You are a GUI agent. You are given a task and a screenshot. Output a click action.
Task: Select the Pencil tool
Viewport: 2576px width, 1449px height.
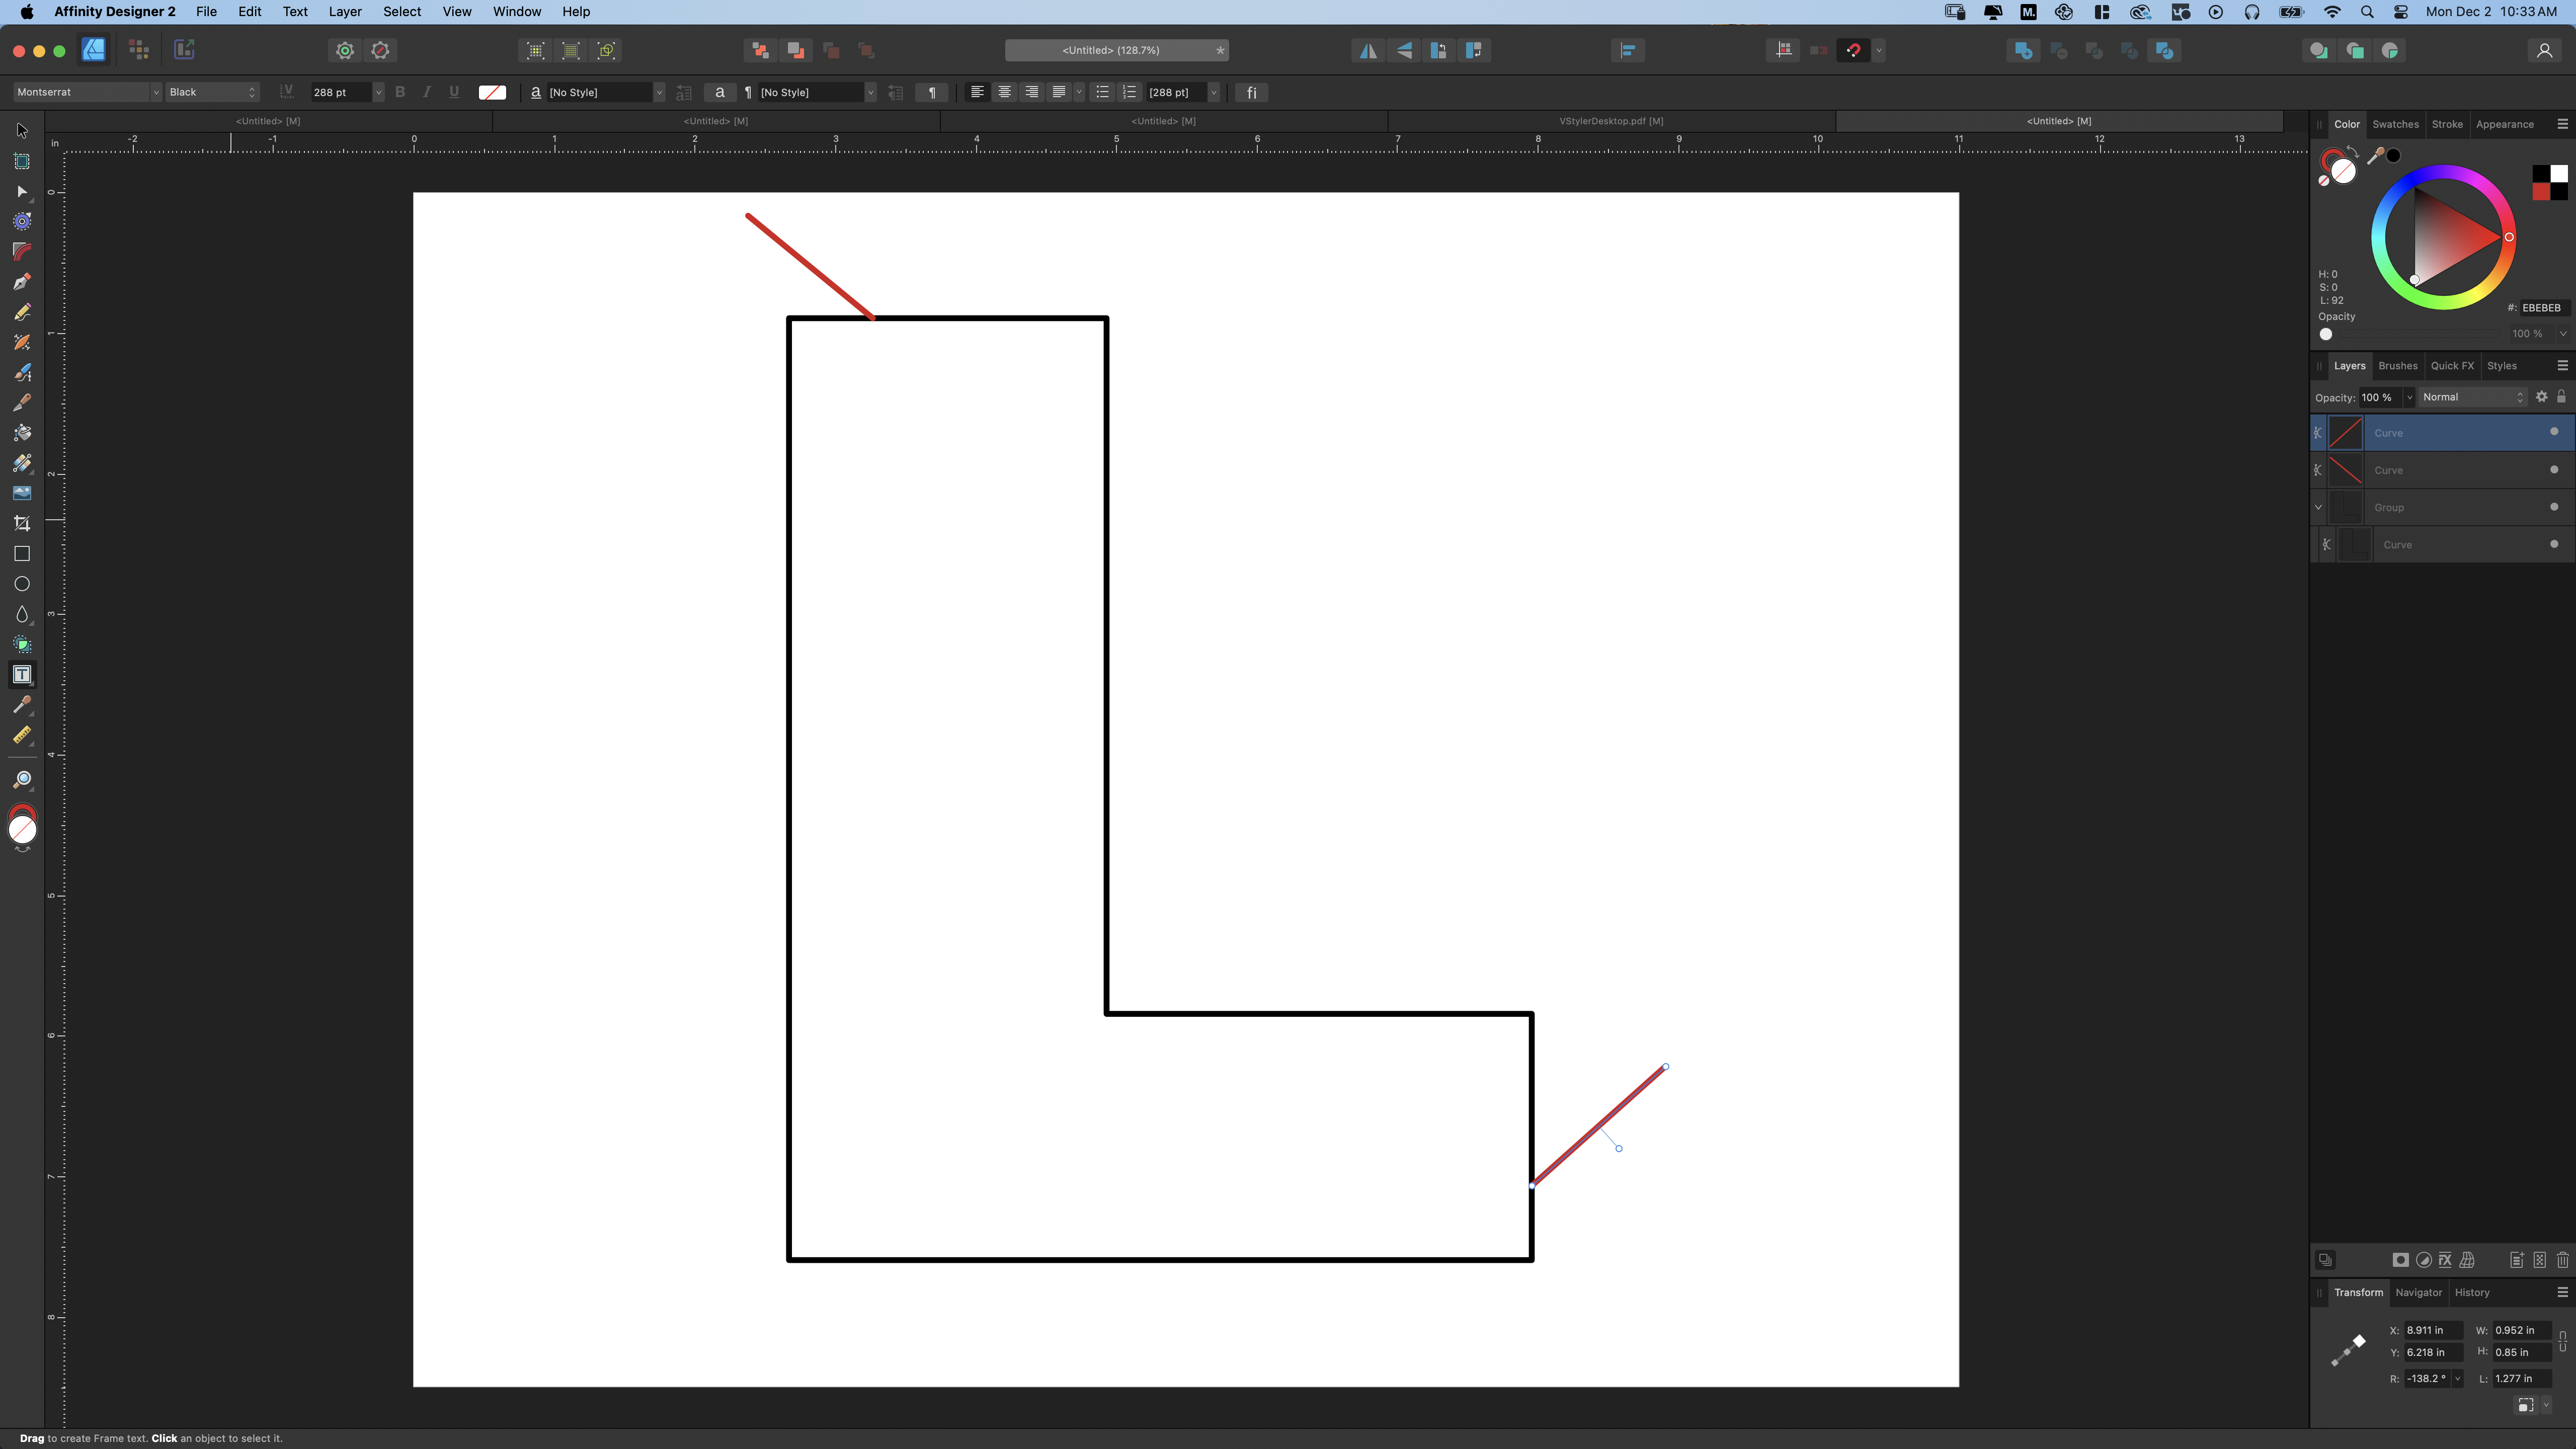[x=22, y=312]
